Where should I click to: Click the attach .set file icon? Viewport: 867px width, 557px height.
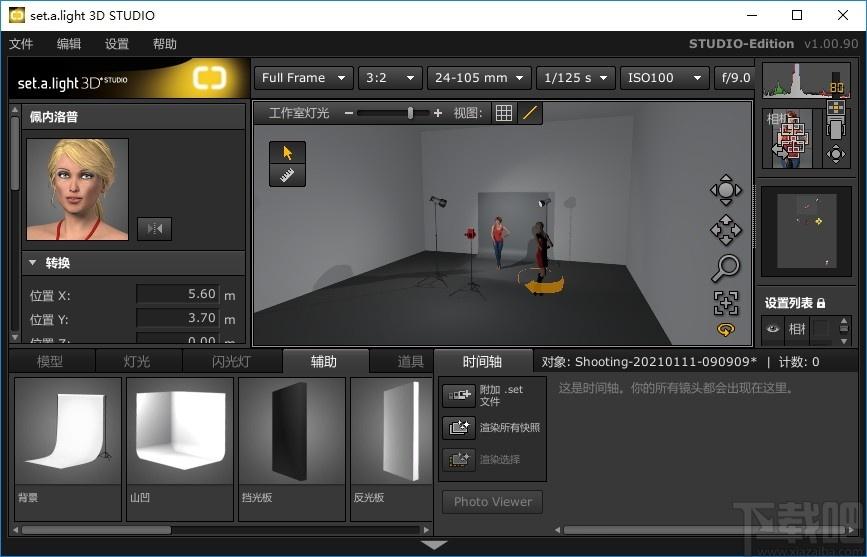click(459, 395)
